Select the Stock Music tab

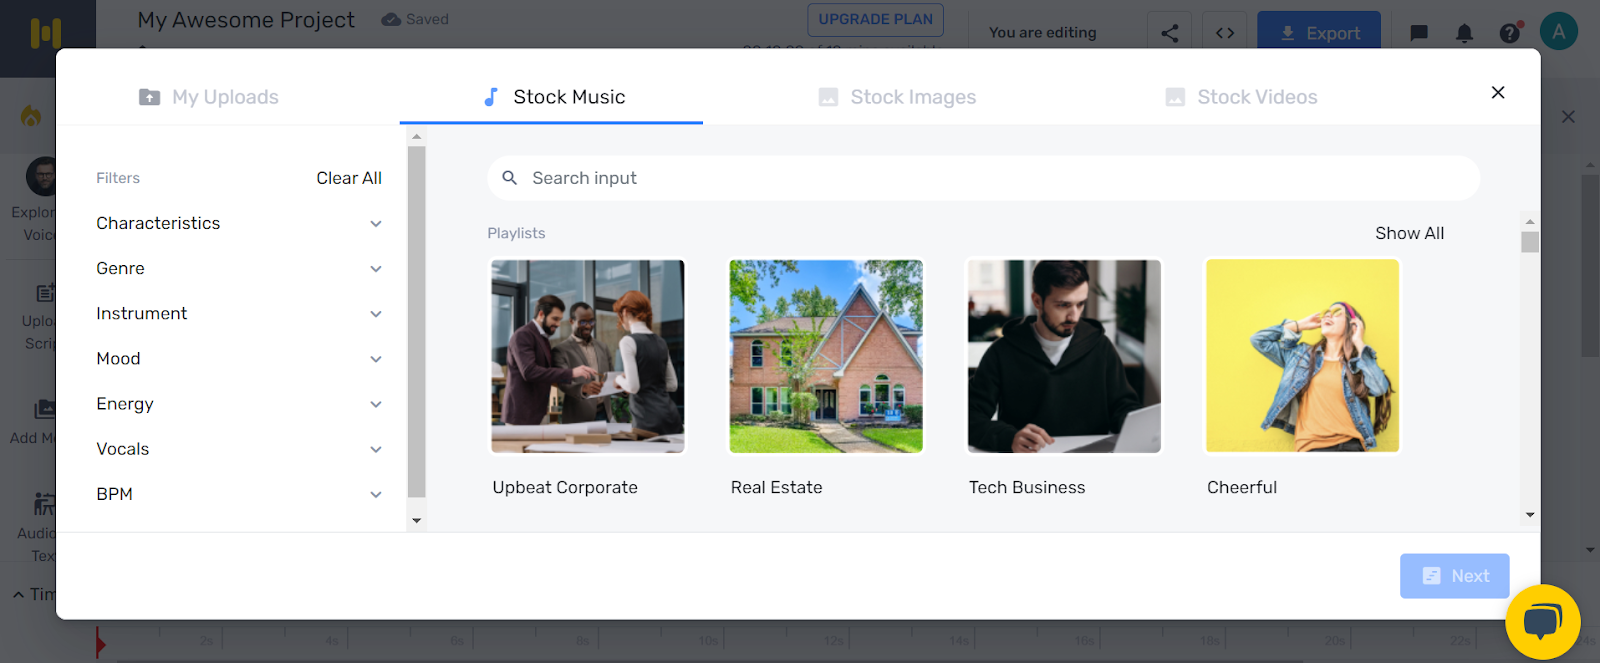tap(552, 97)
